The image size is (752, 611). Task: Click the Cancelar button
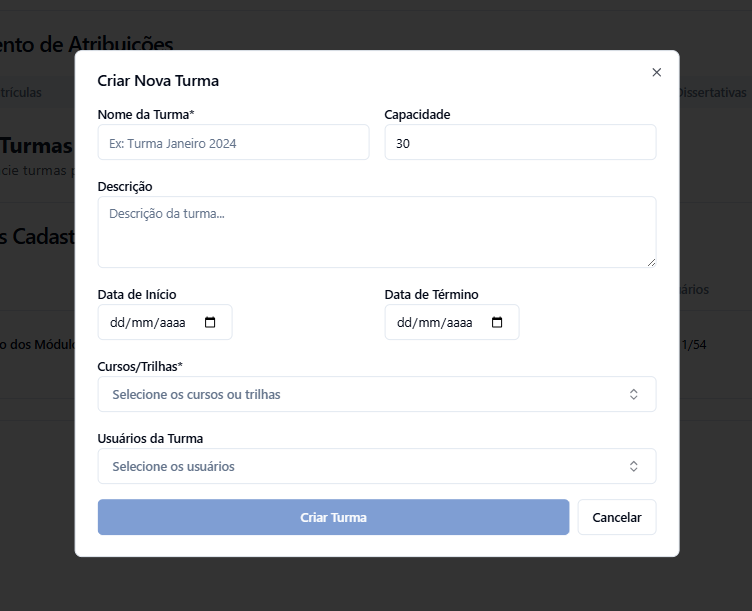point(616,517)
